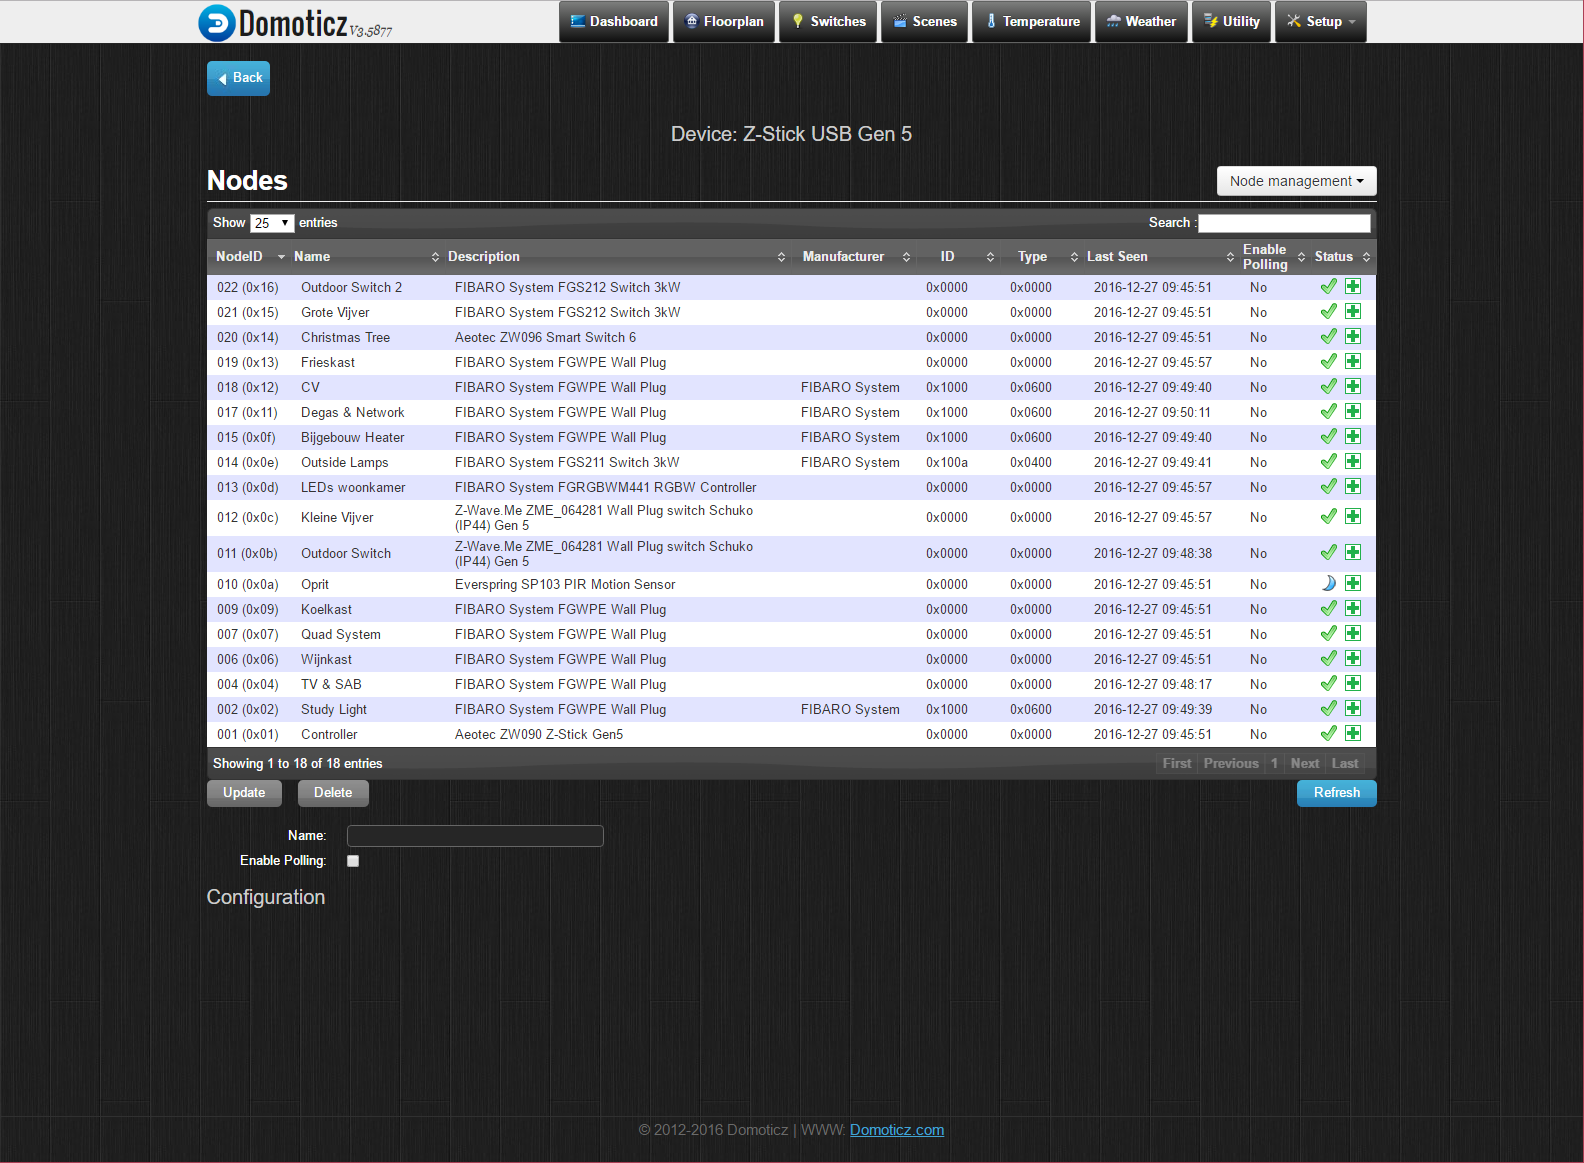
Task: Click status checkmark in Frieskast row
Action: tap(1329, 361)
